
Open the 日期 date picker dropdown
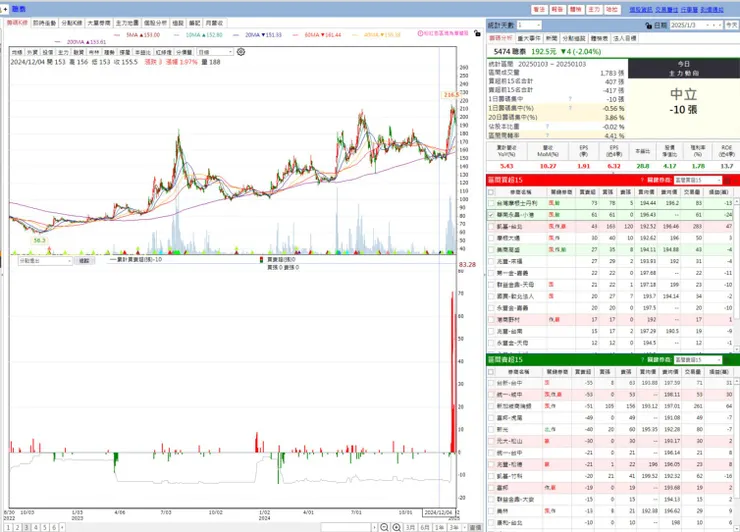[x=708, y=25]
